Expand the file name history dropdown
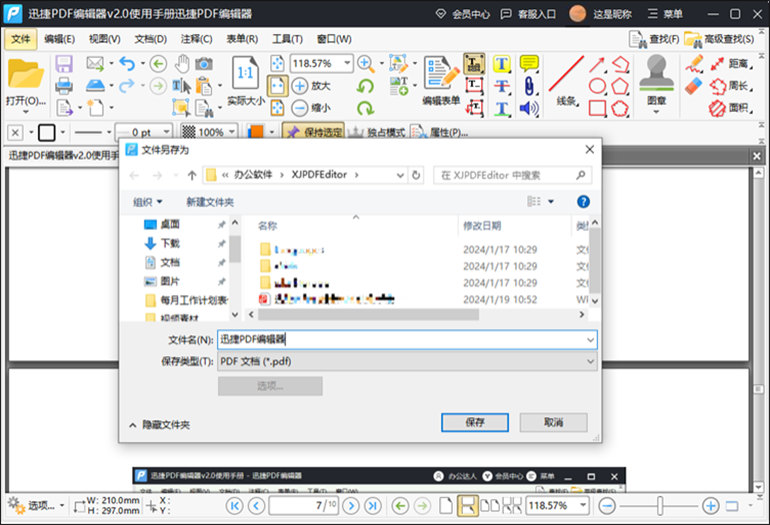 tap(590, 340)
